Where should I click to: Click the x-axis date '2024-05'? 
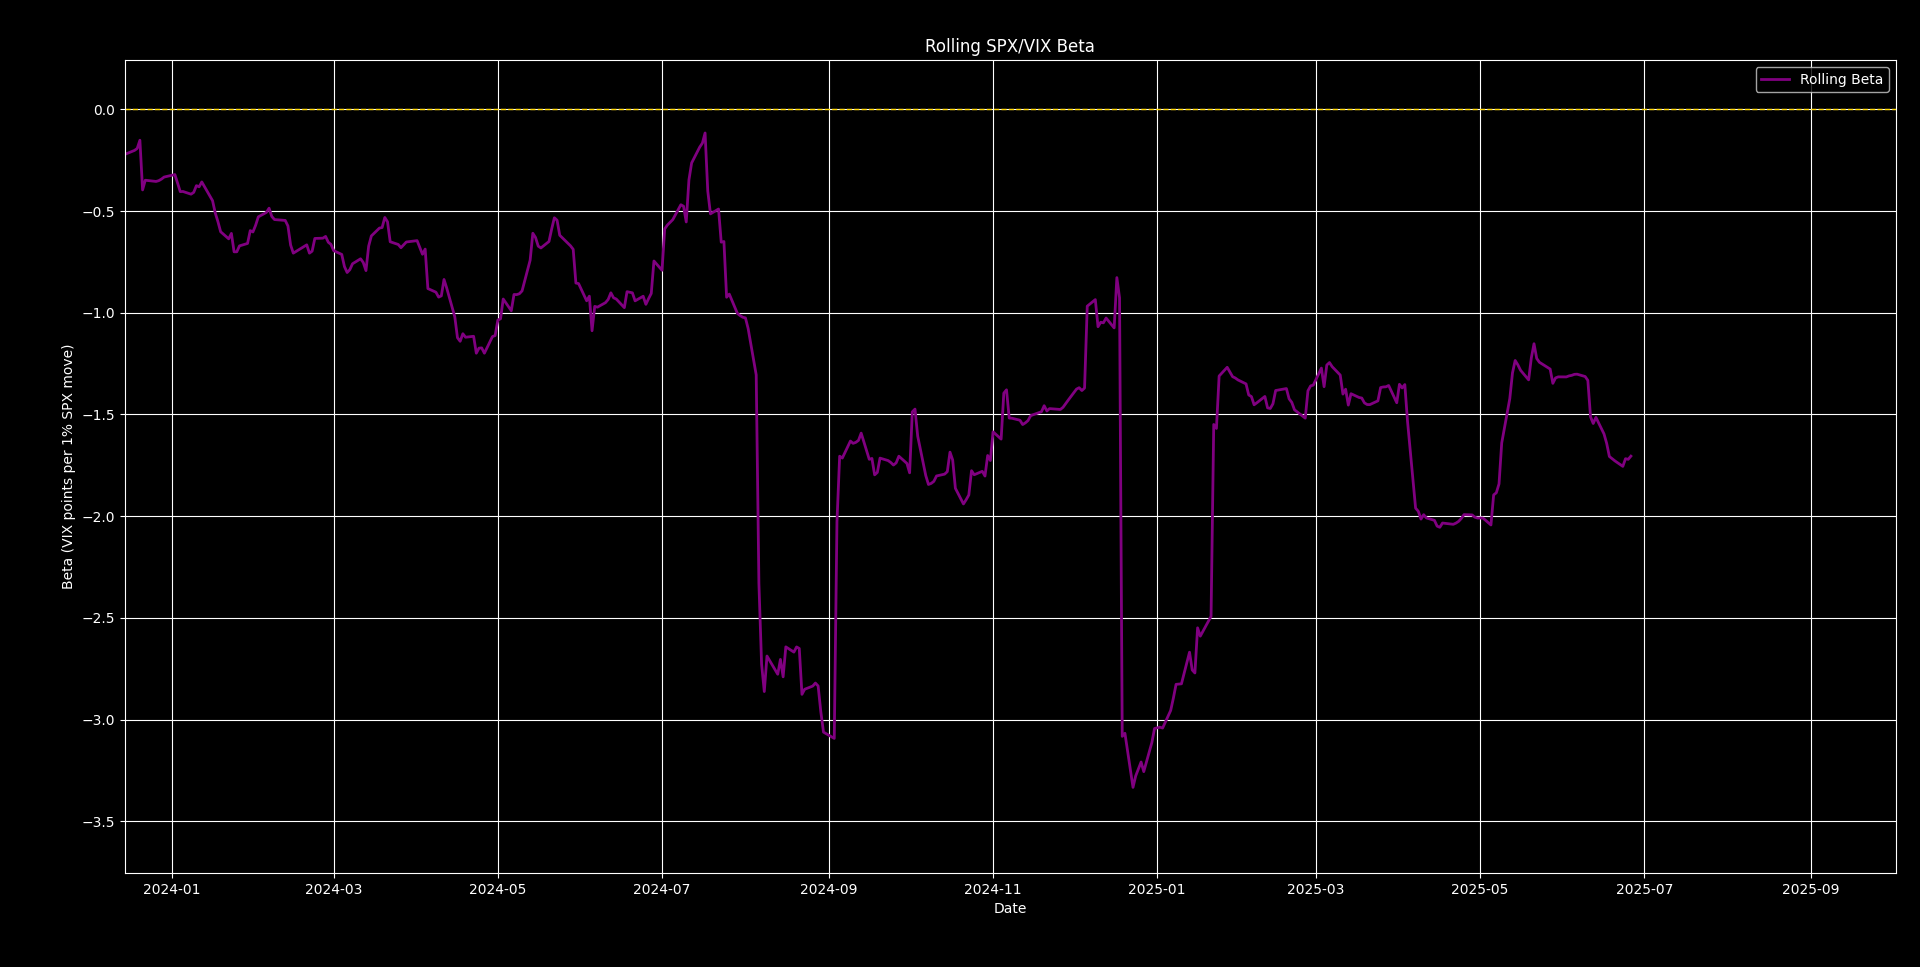point(498,889)
